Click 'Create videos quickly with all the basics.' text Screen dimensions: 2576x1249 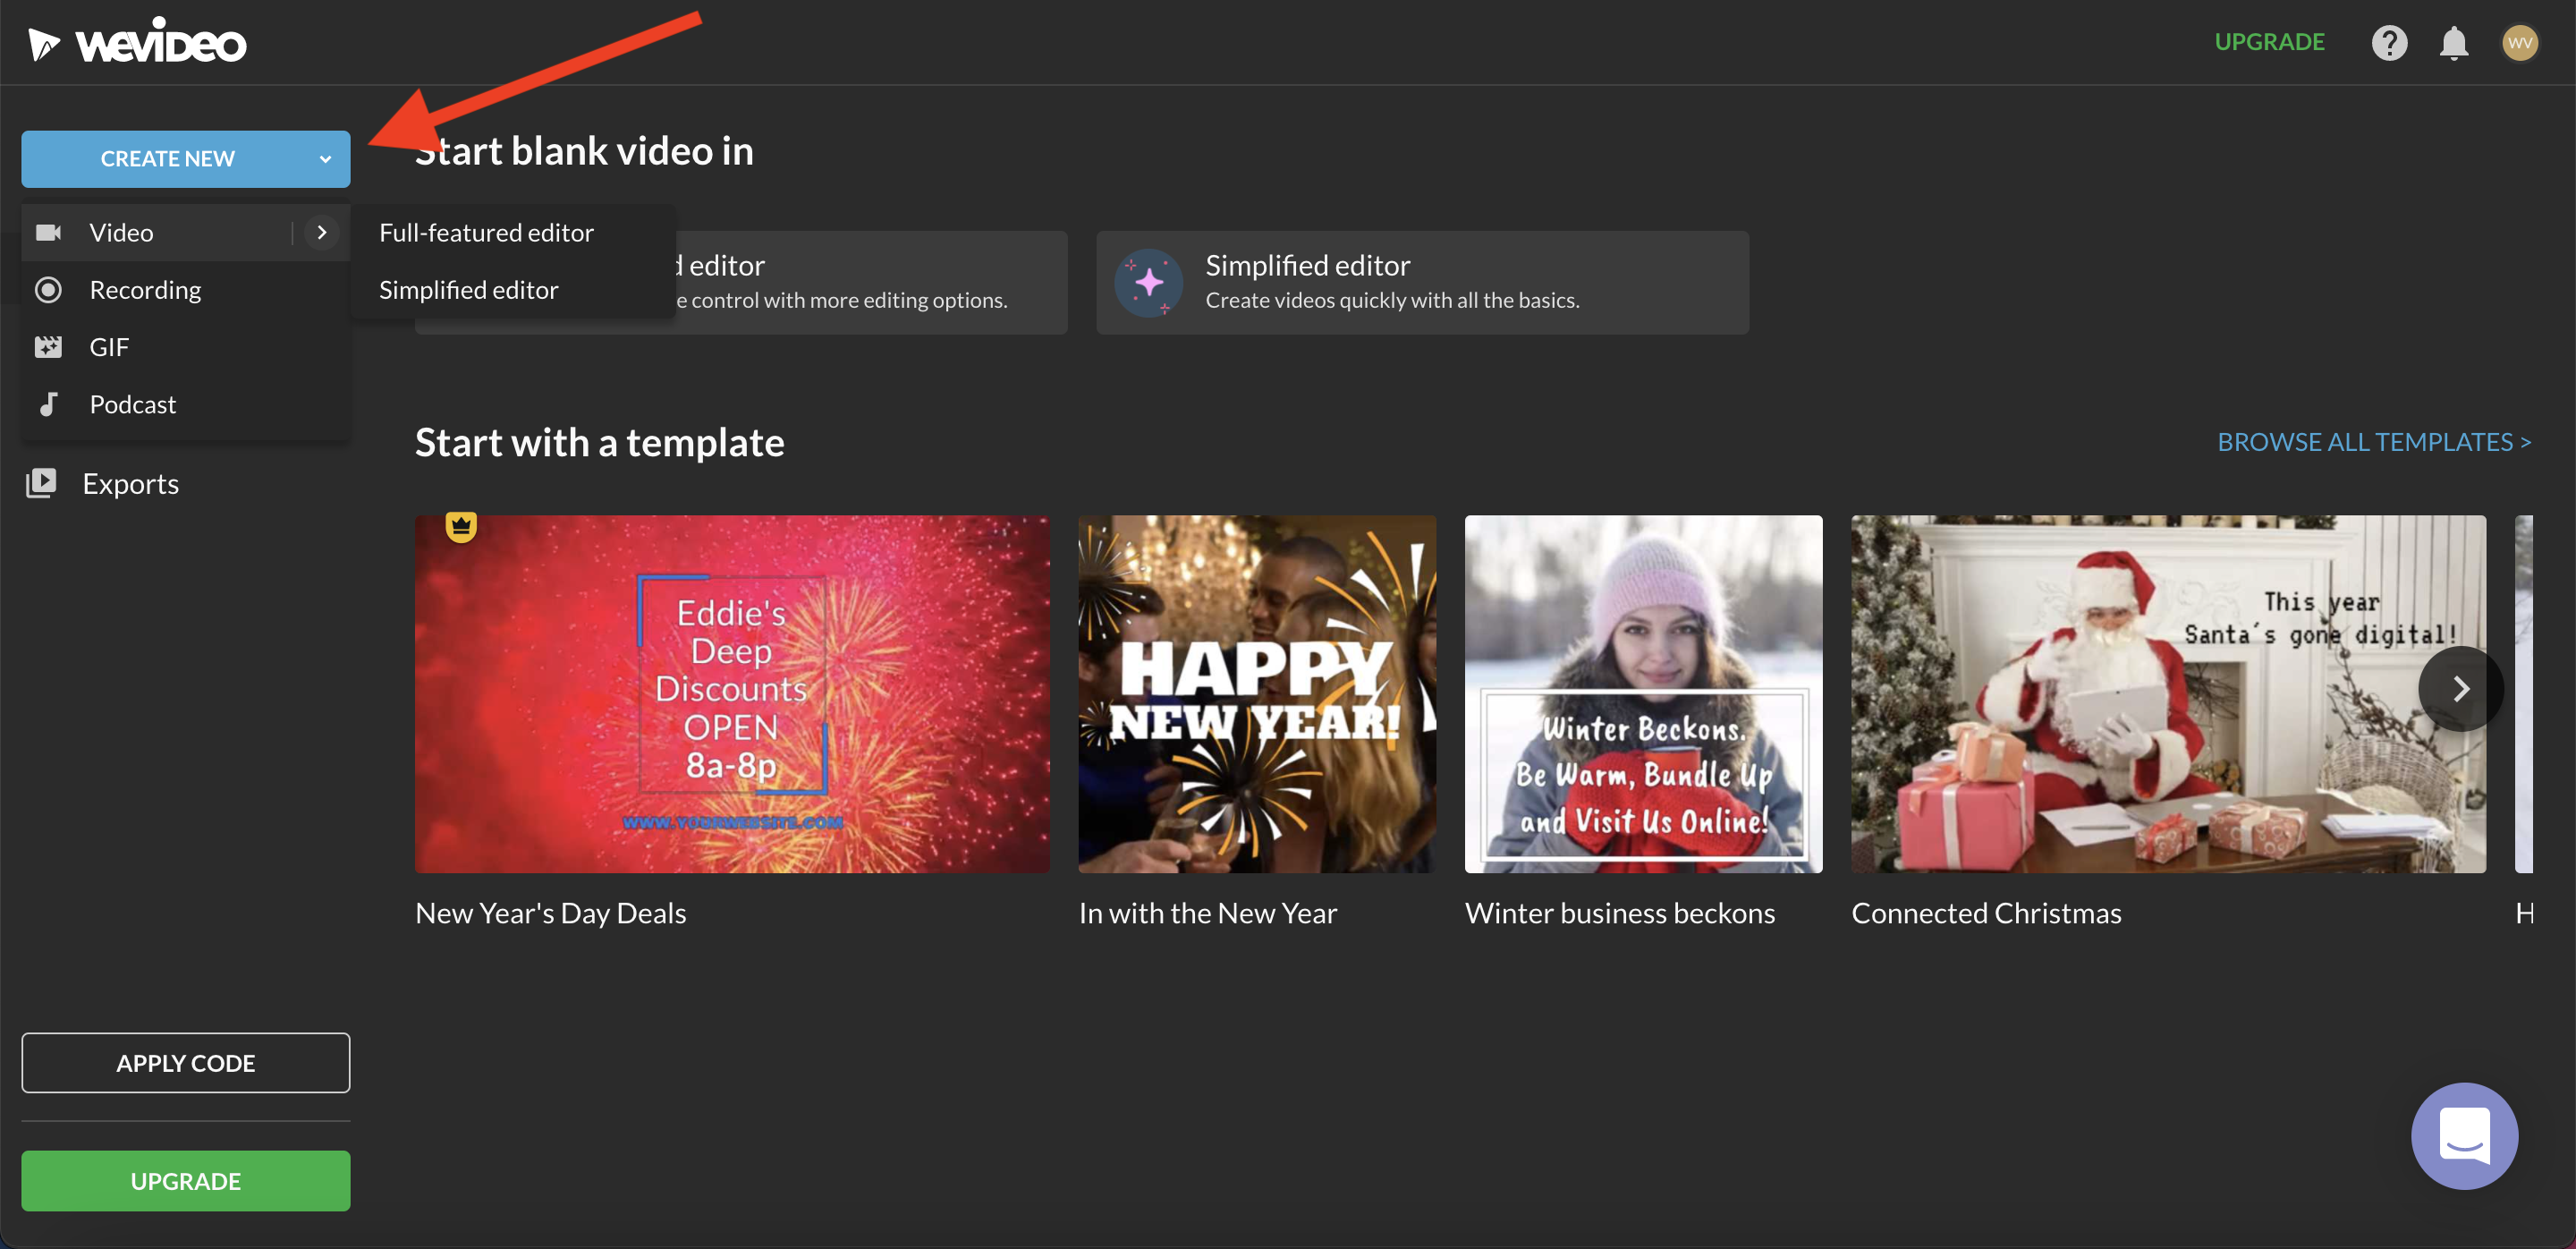pos(1392,300)
